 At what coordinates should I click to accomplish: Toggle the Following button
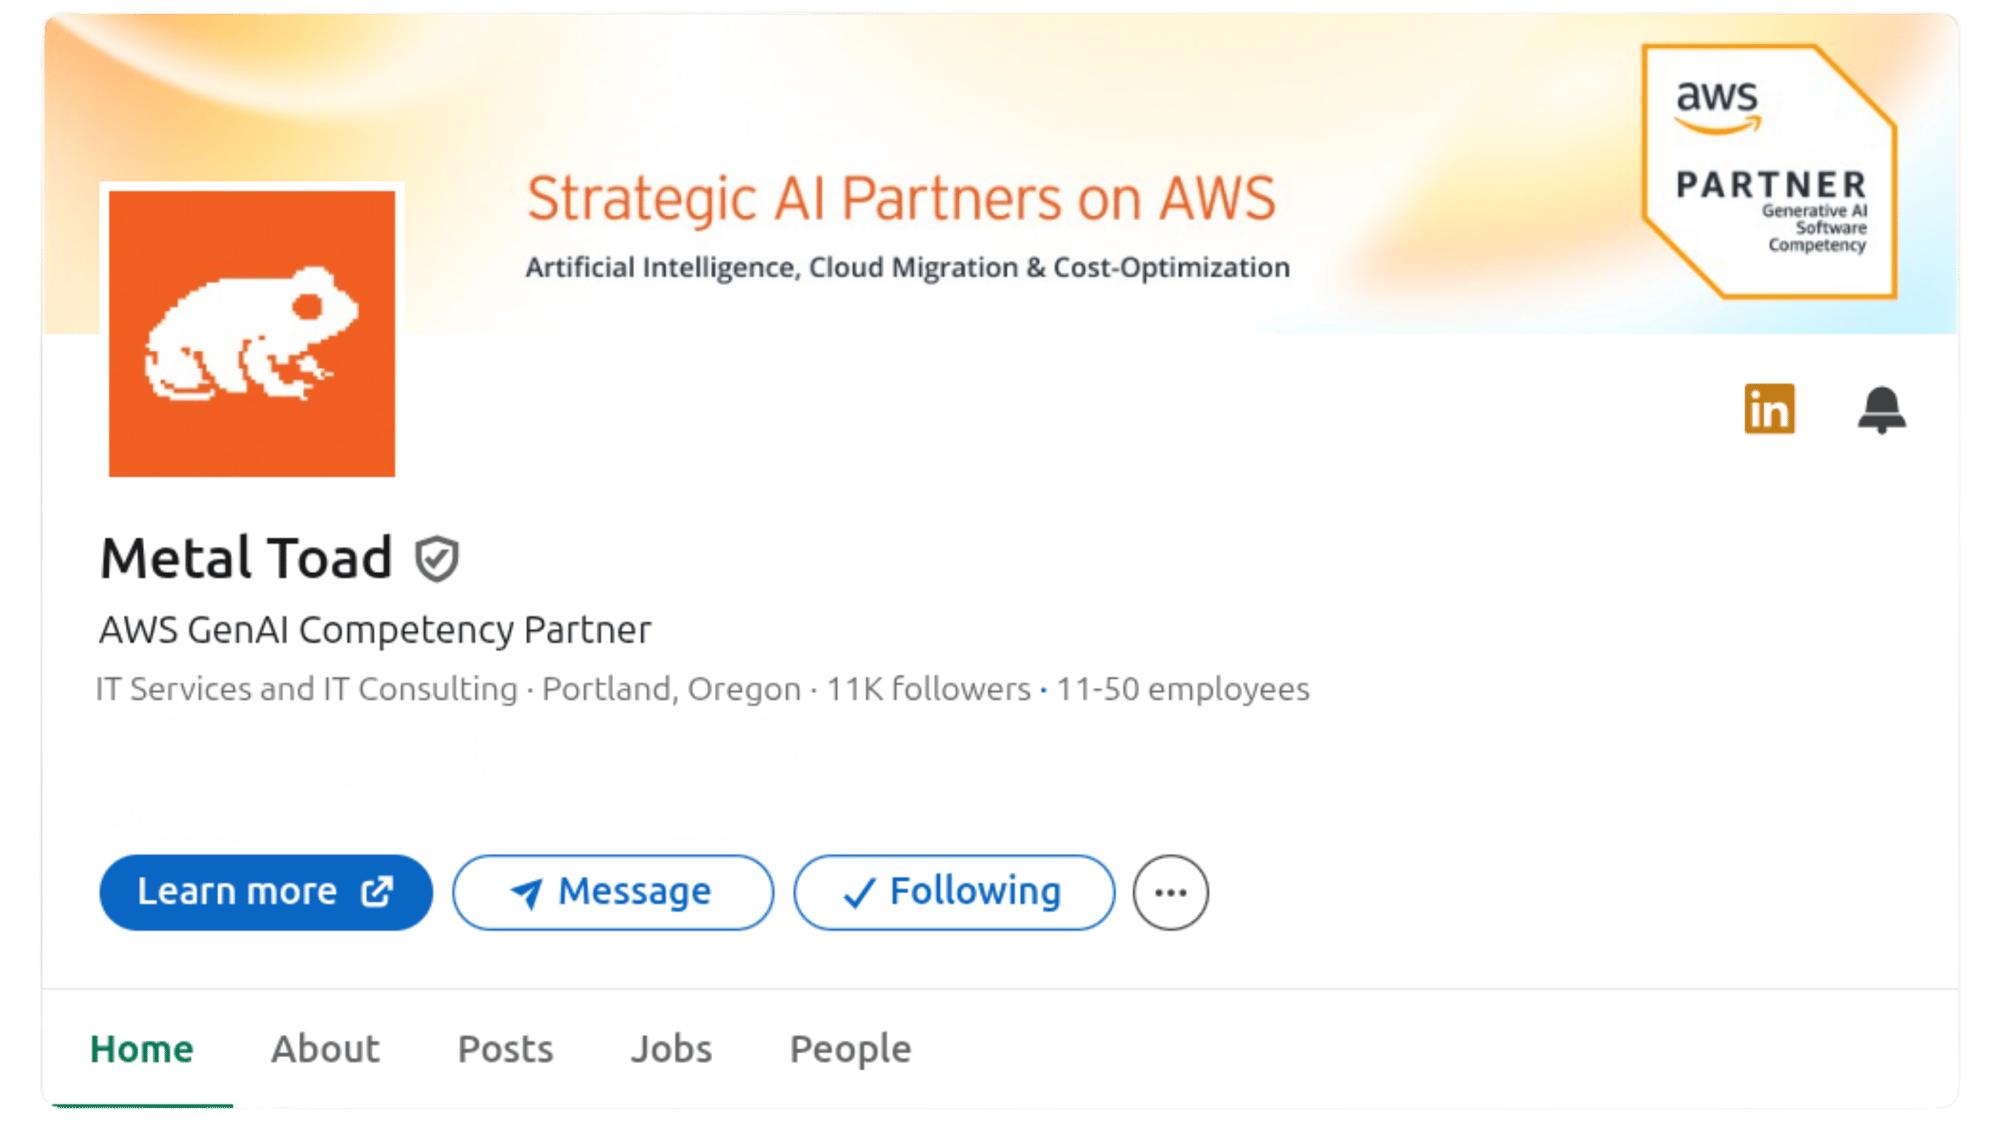point(954,892)
